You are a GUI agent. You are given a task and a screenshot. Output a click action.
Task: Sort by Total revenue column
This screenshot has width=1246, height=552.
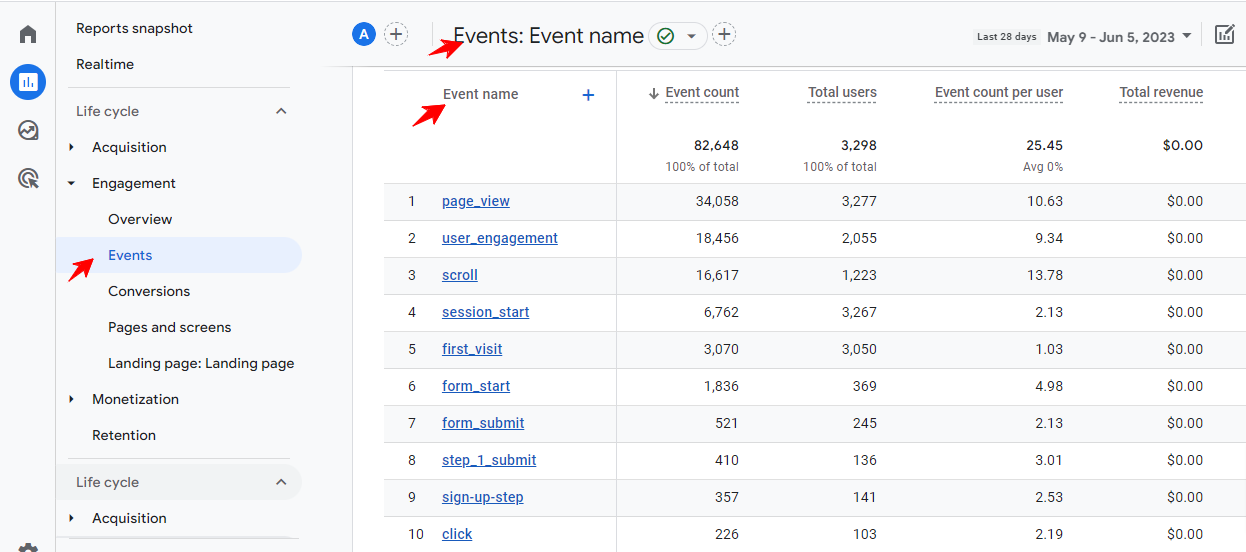pyautogui.click(x=1161, y=93)
